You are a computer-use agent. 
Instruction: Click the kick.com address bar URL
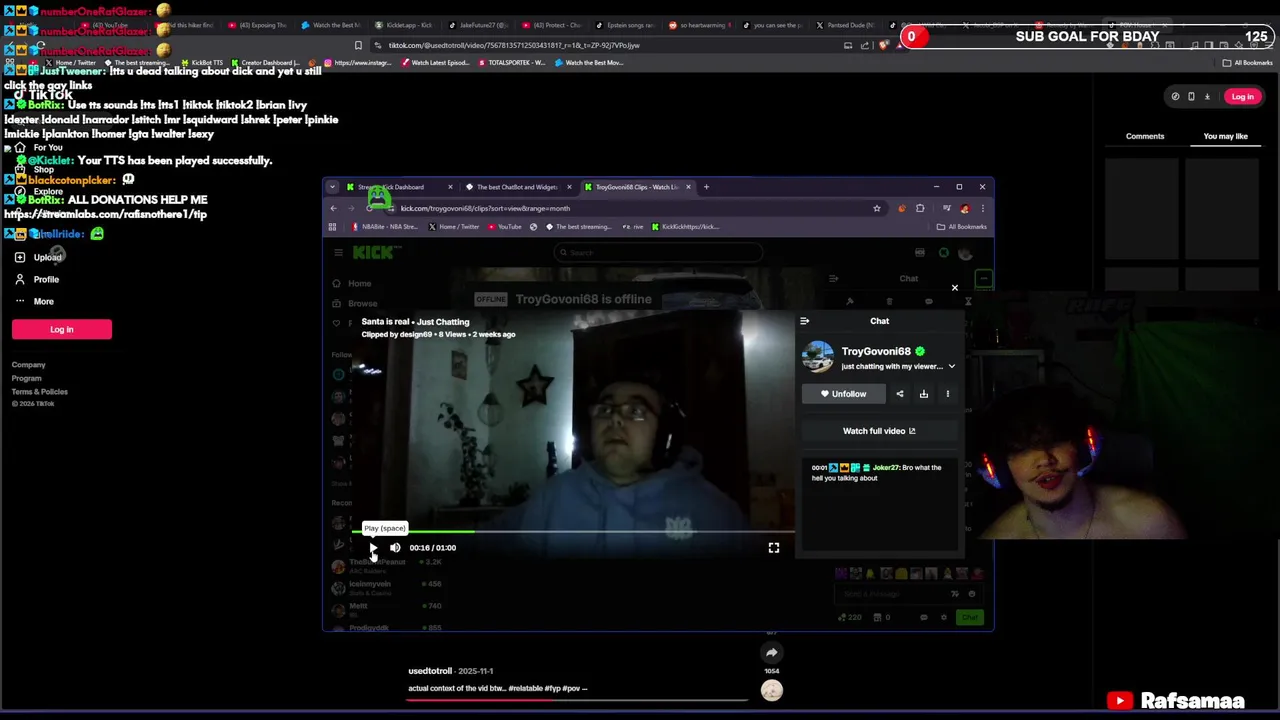point(485,208)
